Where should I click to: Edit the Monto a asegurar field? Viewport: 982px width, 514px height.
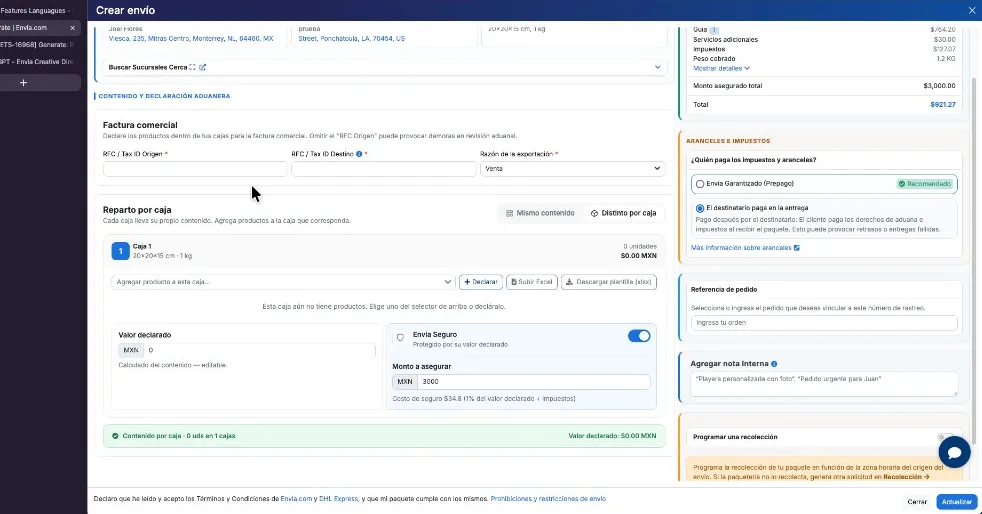[x=534, y=381]
